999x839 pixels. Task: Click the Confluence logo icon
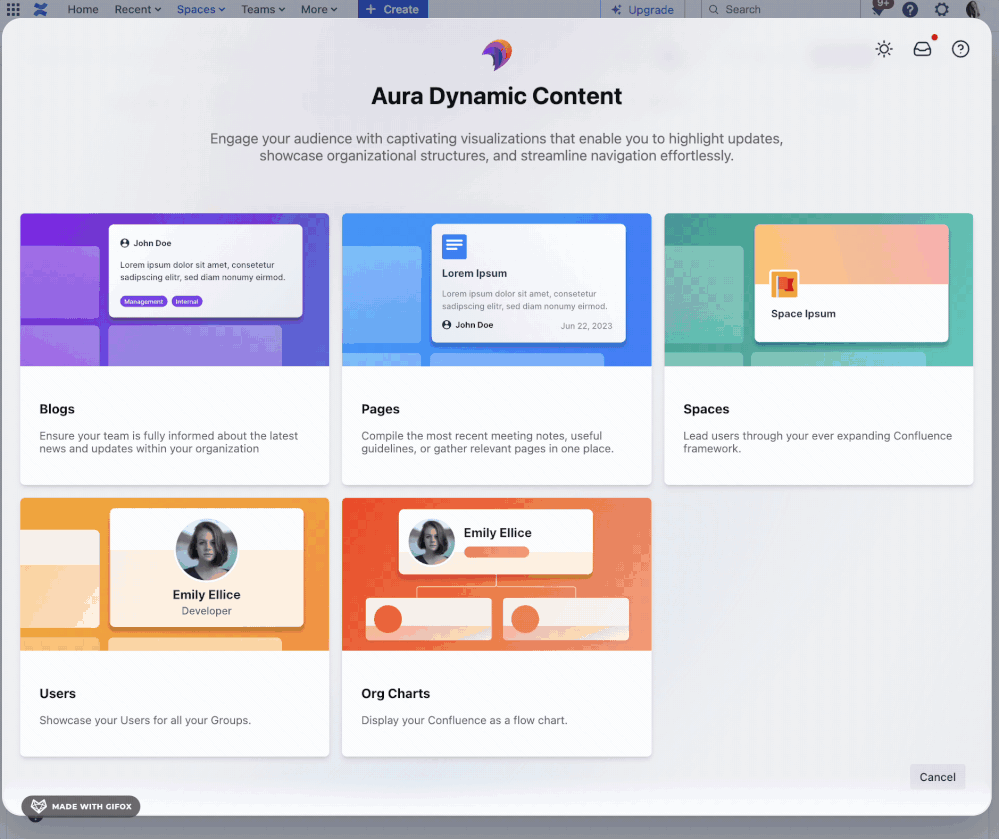coord(41,9)
